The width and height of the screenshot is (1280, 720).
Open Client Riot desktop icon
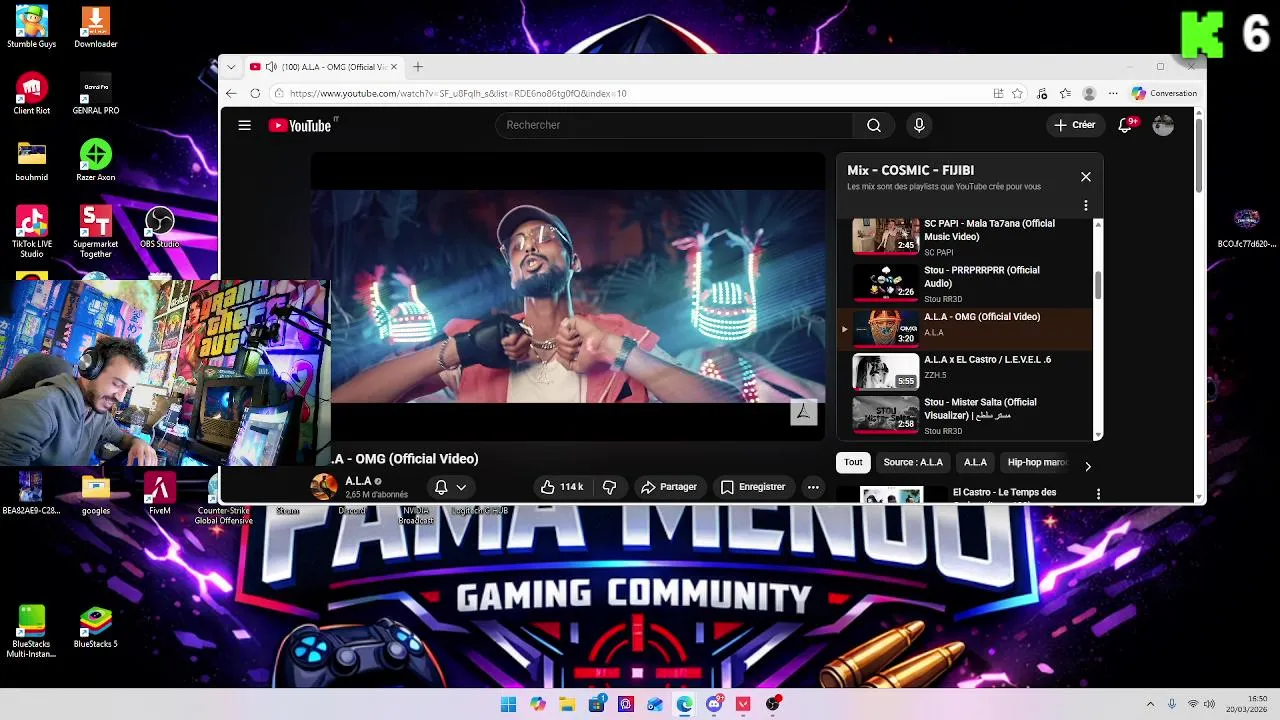pos(31,94)
